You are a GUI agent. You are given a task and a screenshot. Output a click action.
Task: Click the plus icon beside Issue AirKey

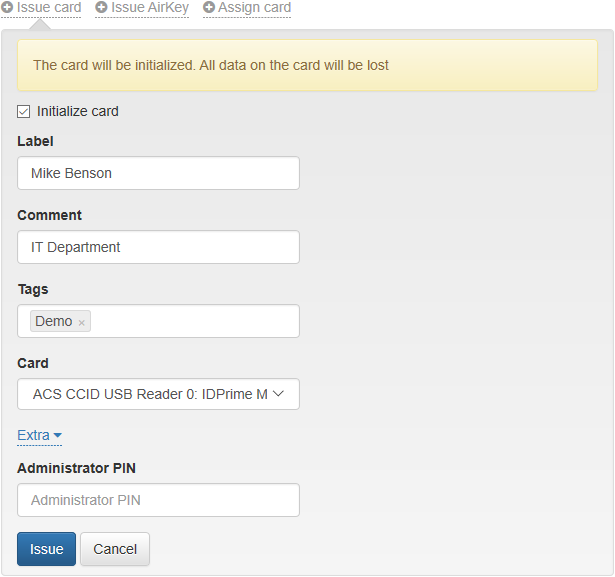101,8
